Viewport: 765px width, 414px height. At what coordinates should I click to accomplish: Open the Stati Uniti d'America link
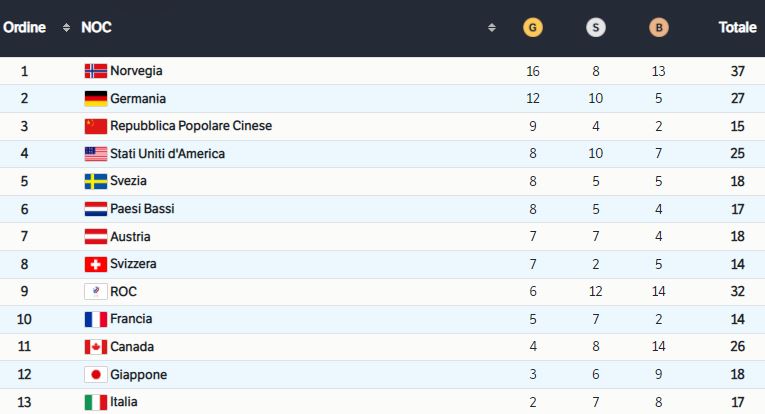point(167,154)
